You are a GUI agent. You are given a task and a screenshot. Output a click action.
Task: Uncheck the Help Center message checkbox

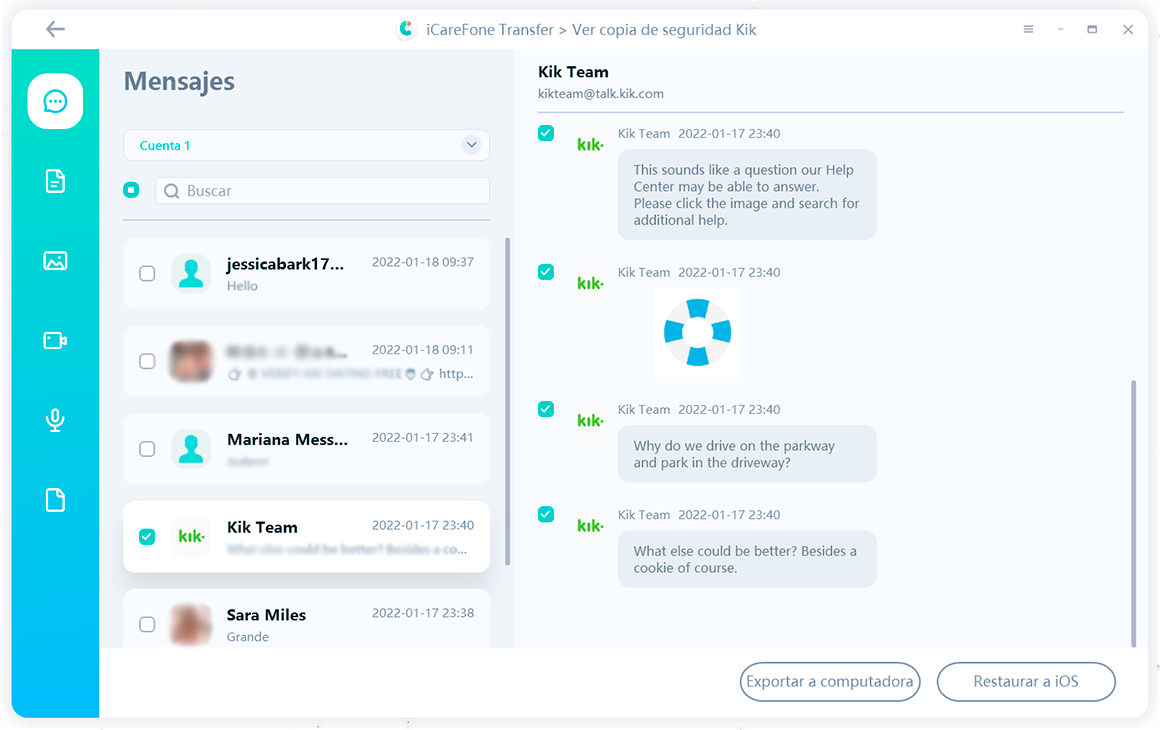coord(546,133)
